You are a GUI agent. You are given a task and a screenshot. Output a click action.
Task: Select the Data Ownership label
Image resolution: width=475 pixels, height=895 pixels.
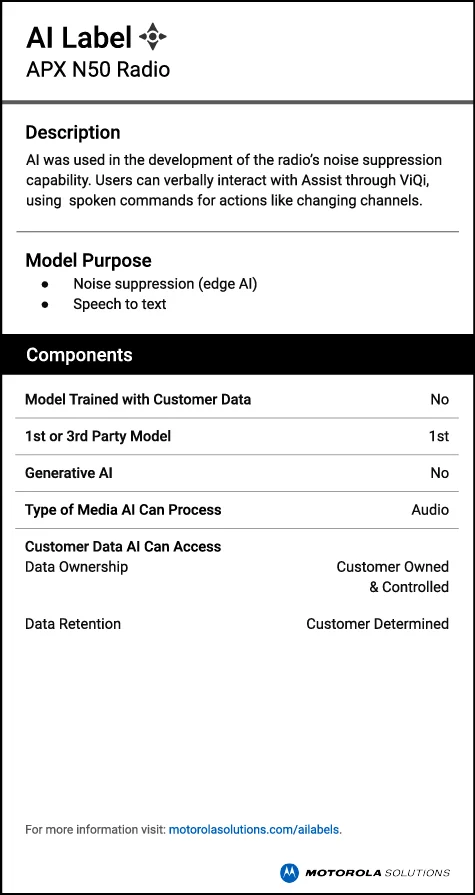[x=77, y=567]
